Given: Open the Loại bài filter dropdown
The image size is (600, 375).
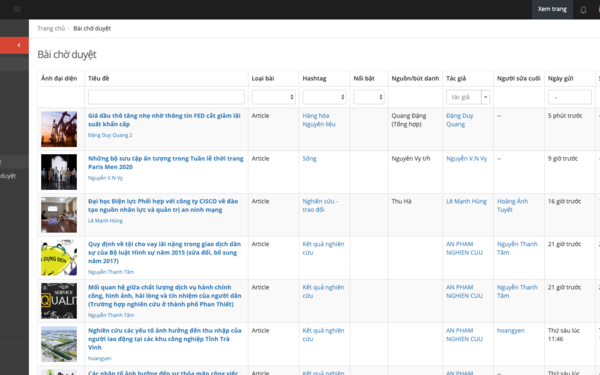Looking at the screenshot, I should [273, 97].
